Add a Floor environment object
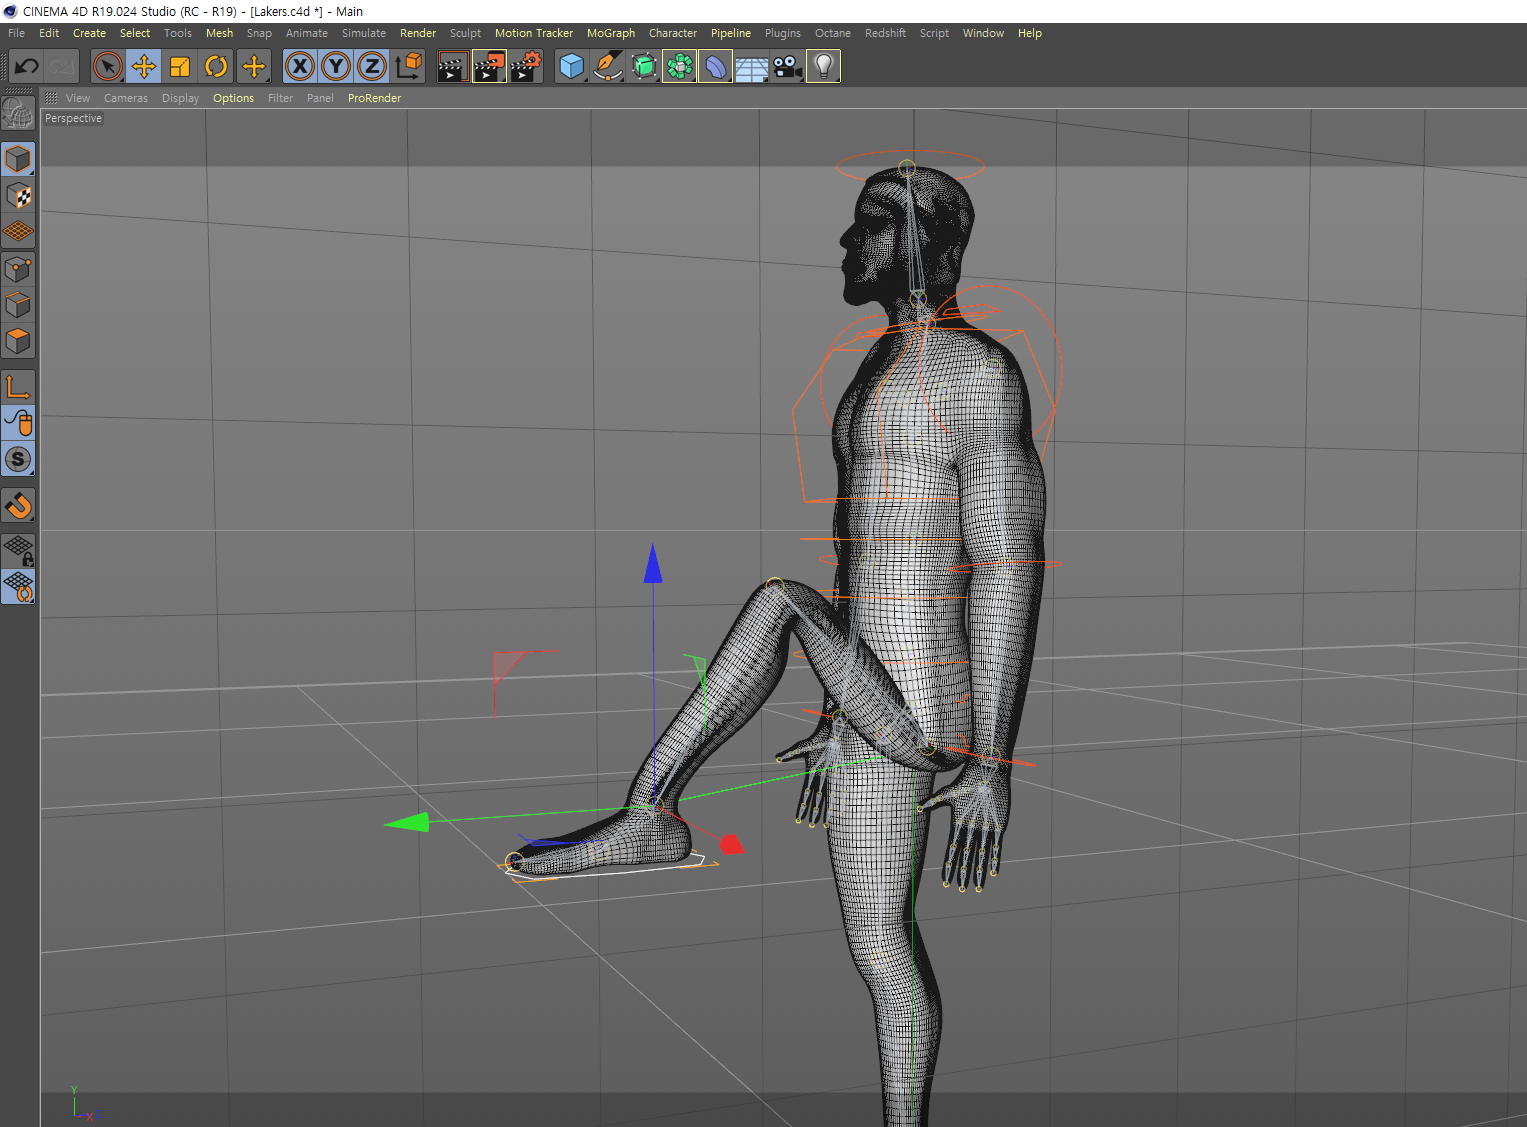Screen dimensions: 1527x1127 tap(751, 67)
